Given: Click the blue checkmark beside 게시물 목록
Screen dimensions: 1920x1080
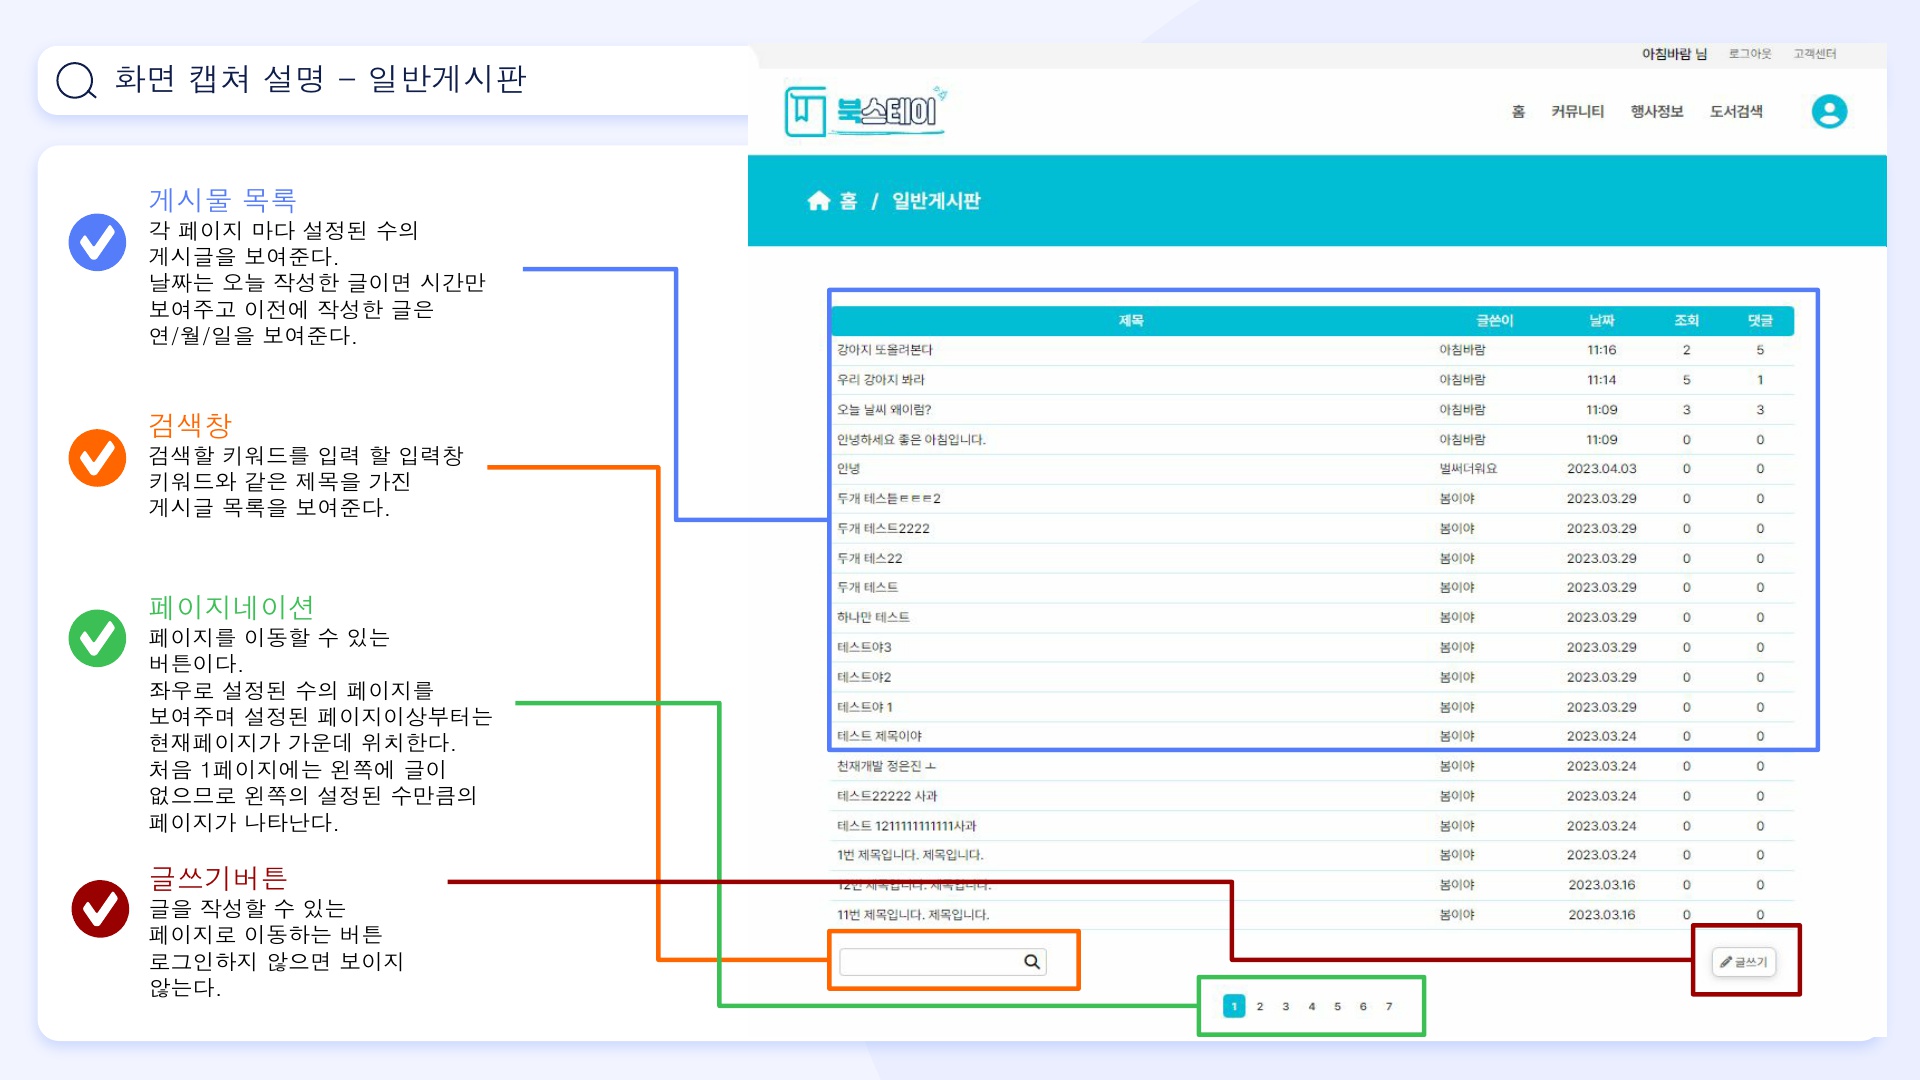Looking at the screenshot, I should click(x=97, y=242).
